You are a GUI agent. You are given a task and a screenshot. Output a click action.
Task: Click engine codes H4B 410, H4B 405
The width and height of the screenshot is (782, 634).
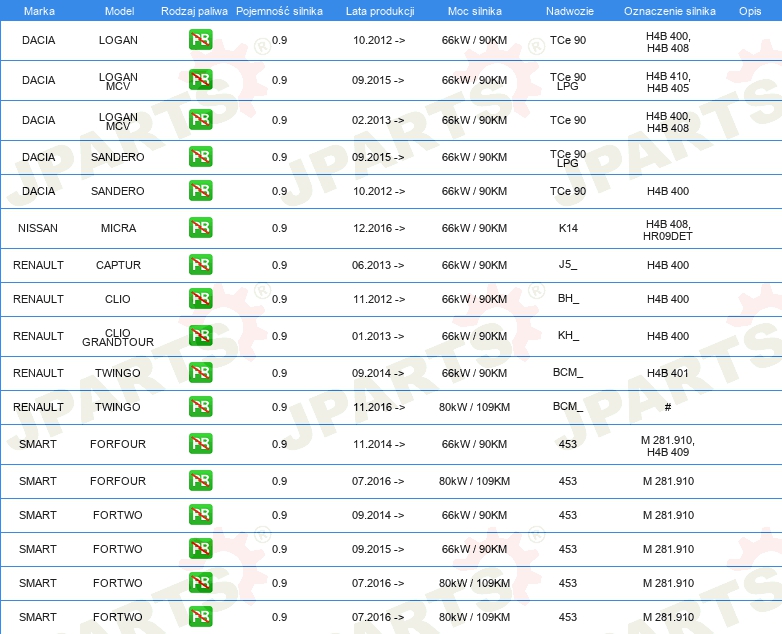[x=668, y=82]
